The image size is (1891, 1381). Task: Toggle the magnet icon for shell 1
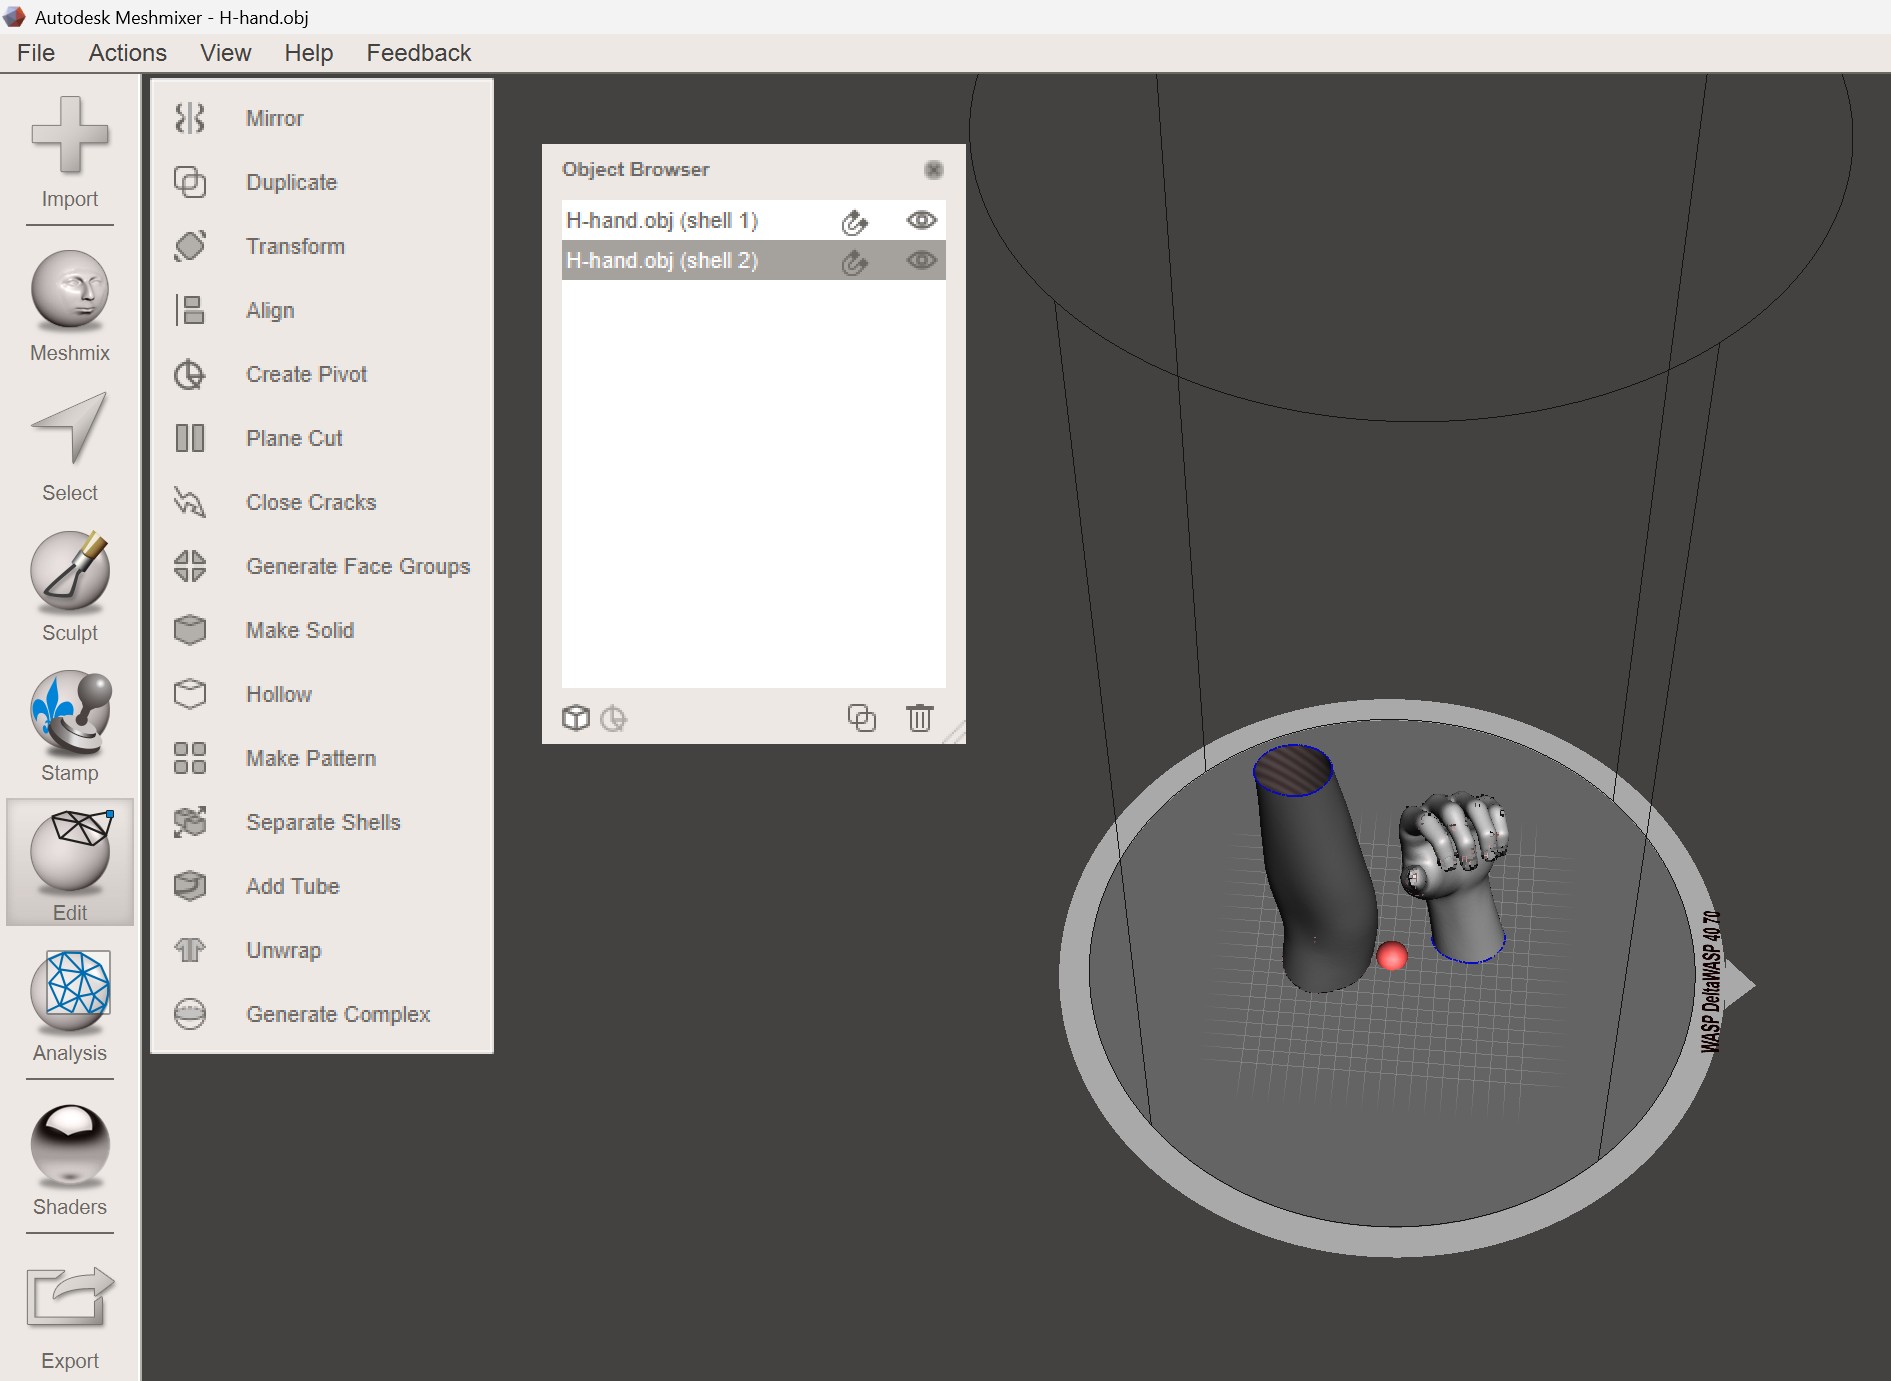[854, 221]
